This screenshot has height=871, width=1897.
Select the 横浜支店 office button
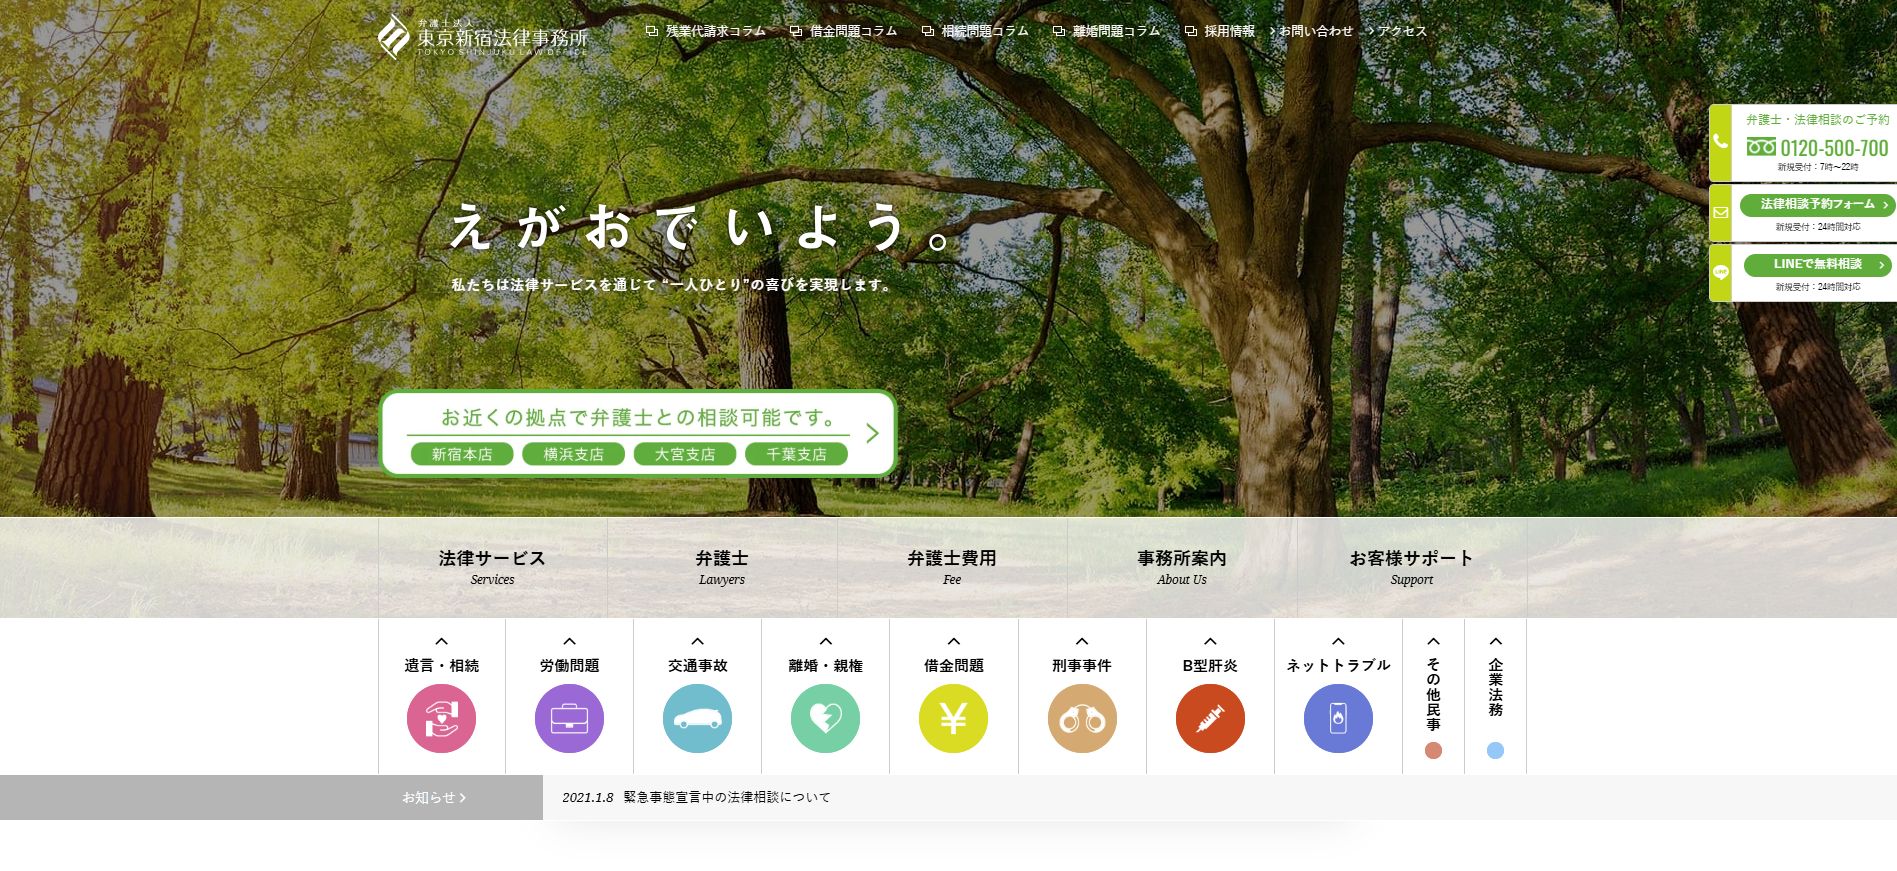coord(573,454)
